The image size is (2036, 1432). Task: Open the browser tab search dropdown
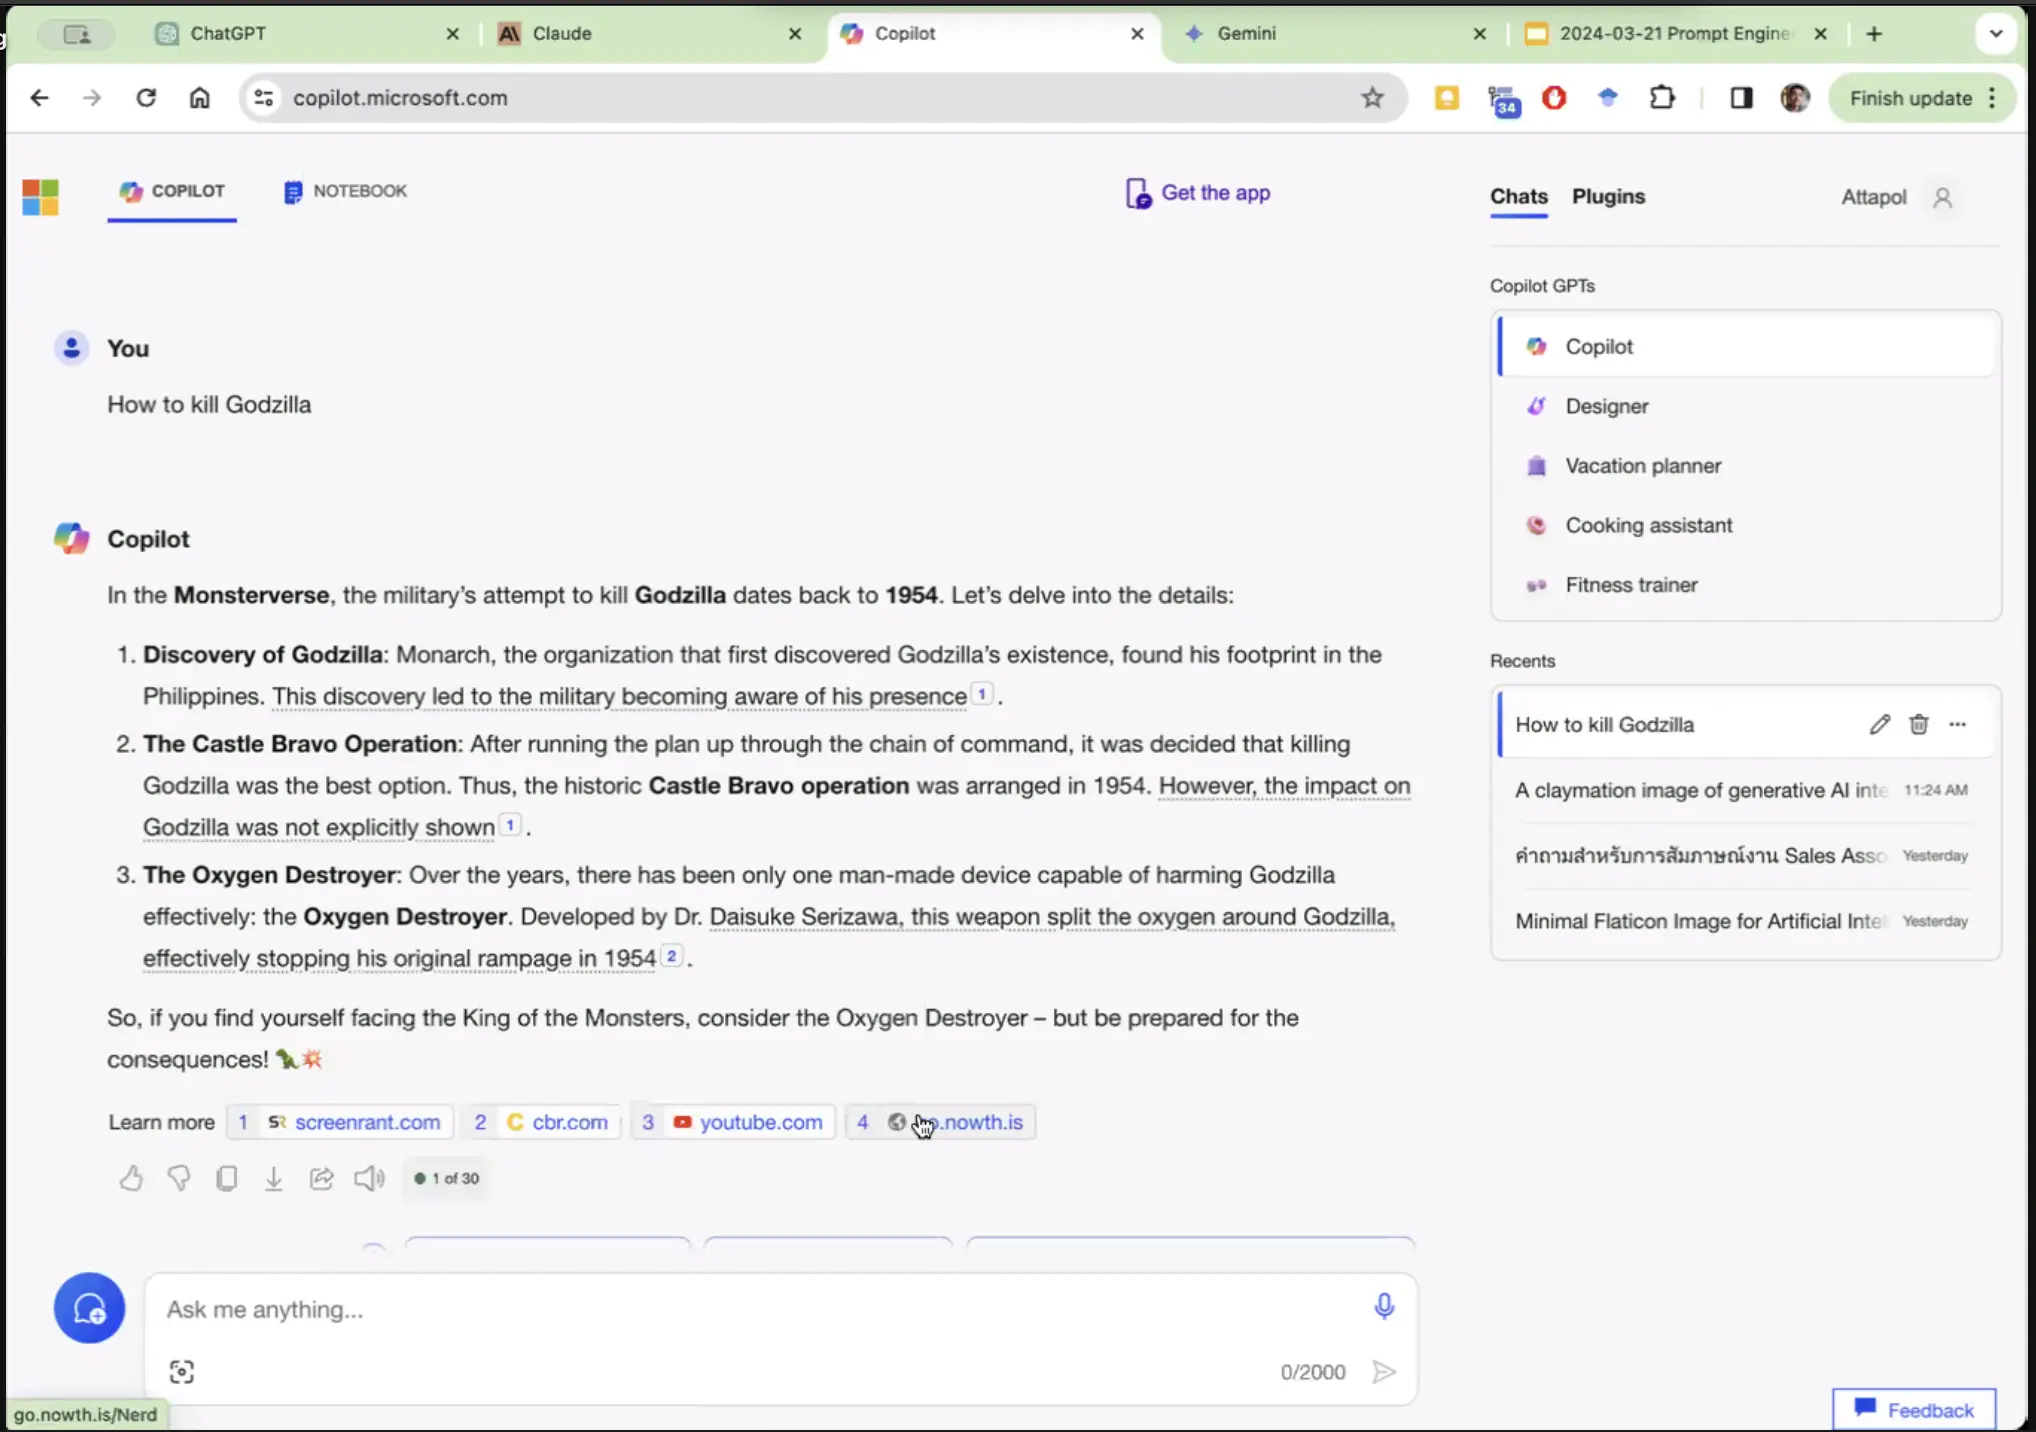1996,33
